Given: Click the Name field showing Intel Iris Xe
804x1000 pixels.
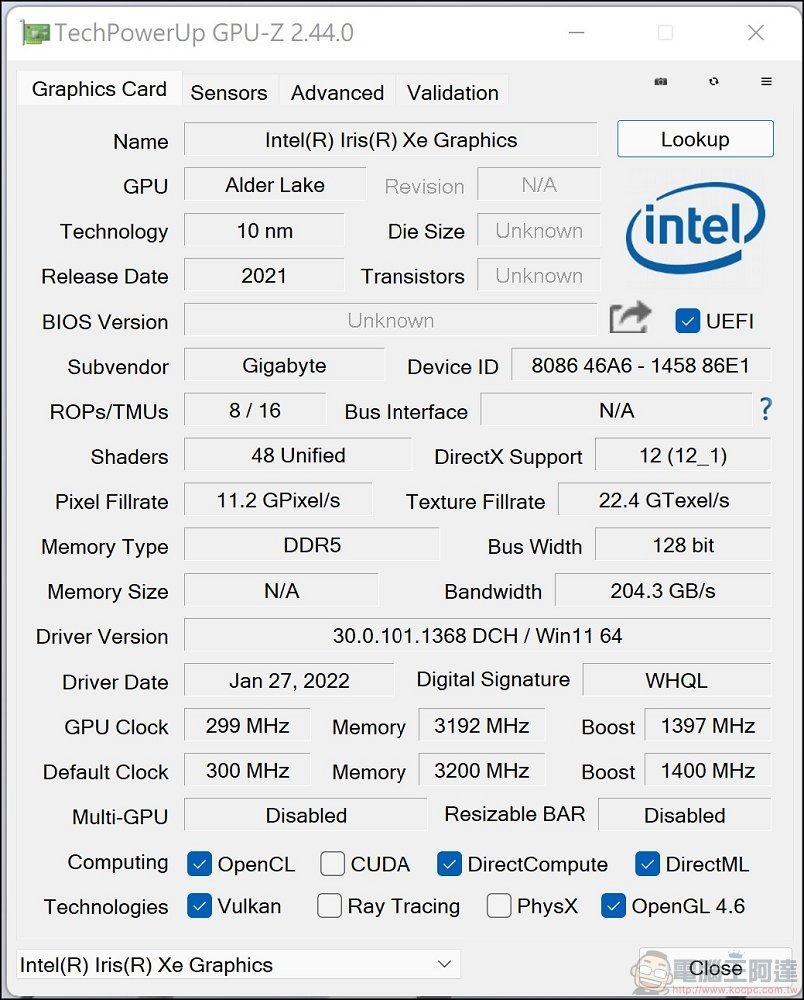Looking at the screenshot, I should 391,139.
